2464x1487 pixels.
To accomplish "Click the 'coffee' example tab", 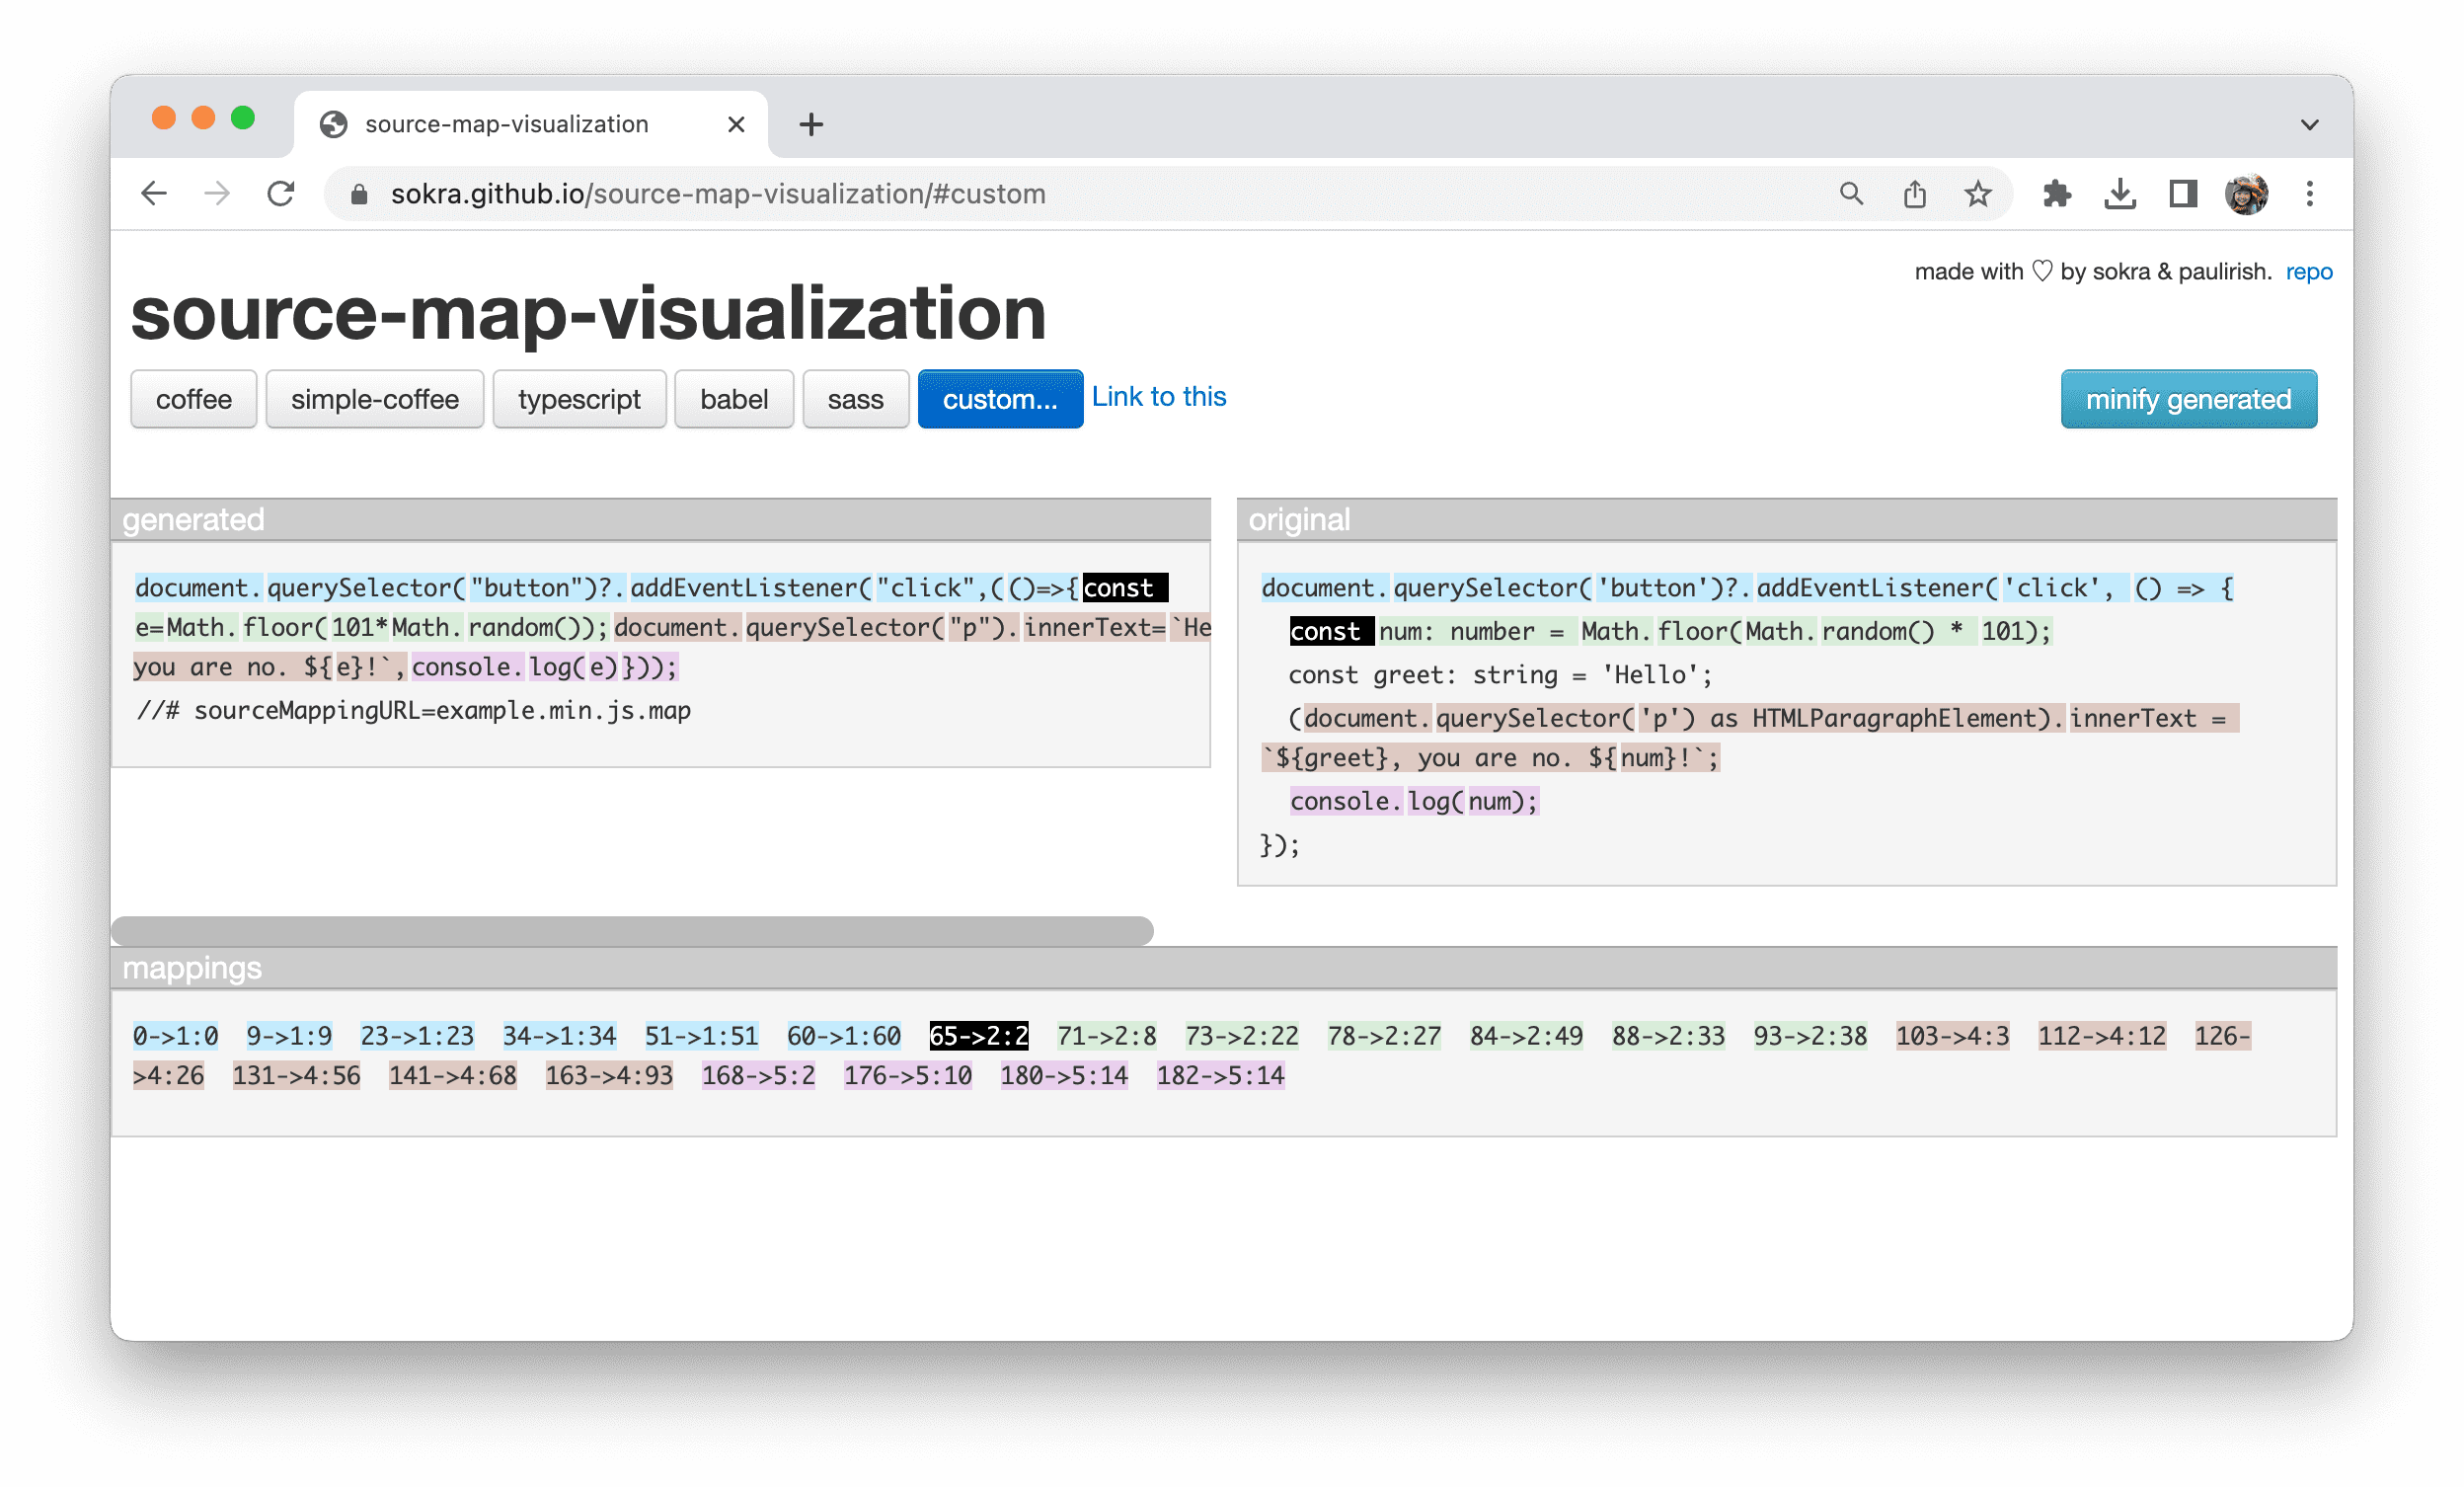I will click(193, 400).
